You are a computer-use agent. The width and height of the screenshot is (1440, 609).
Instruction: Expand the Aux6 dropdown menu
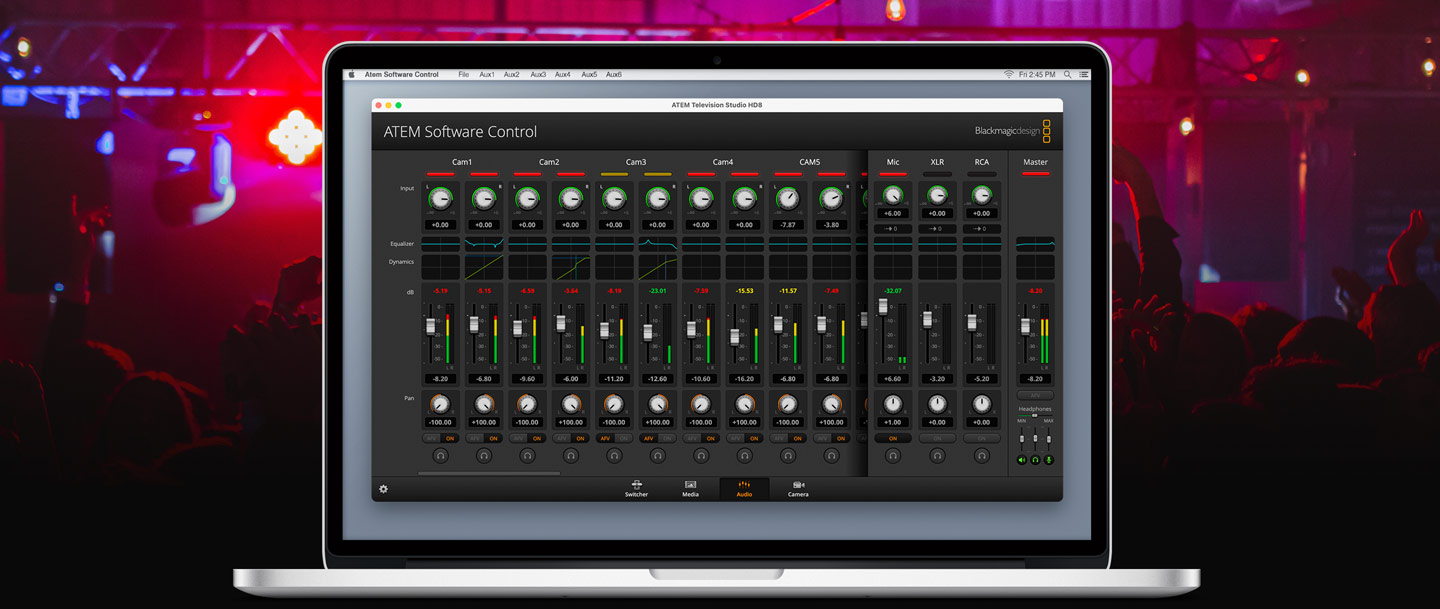tap(613, 75)
